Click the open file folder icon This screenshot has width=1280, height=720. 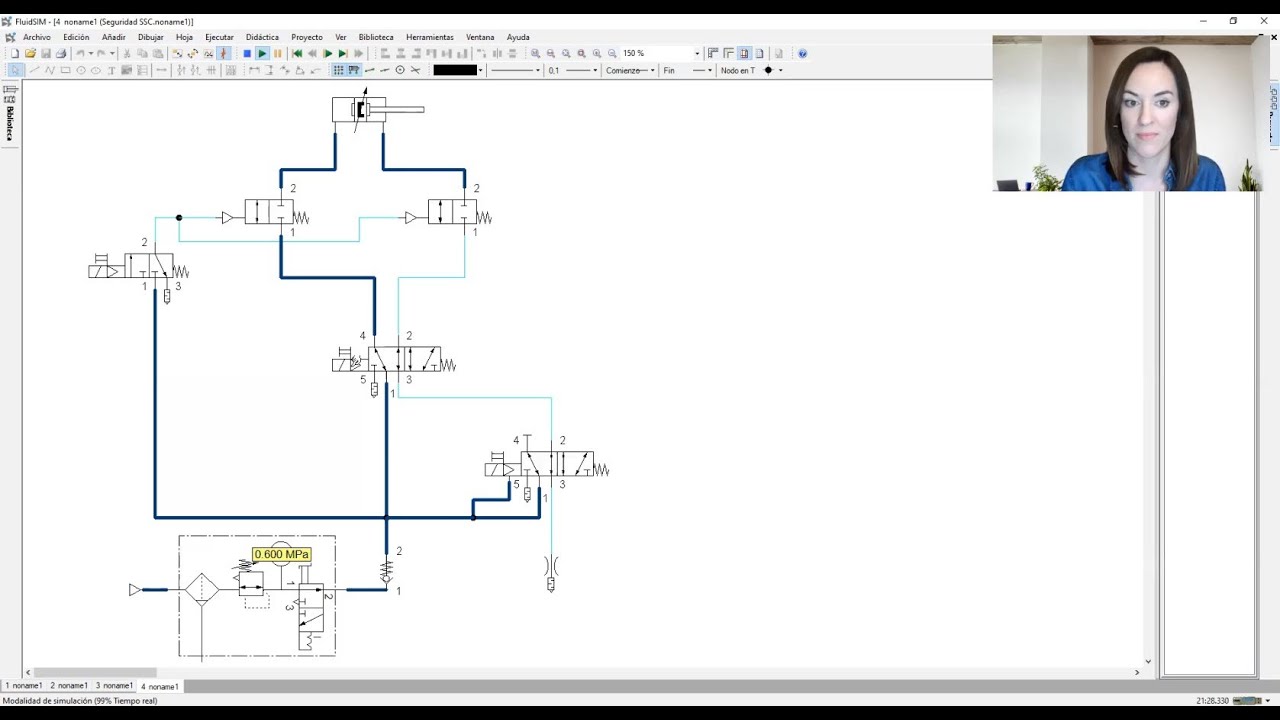click(30, 53)
